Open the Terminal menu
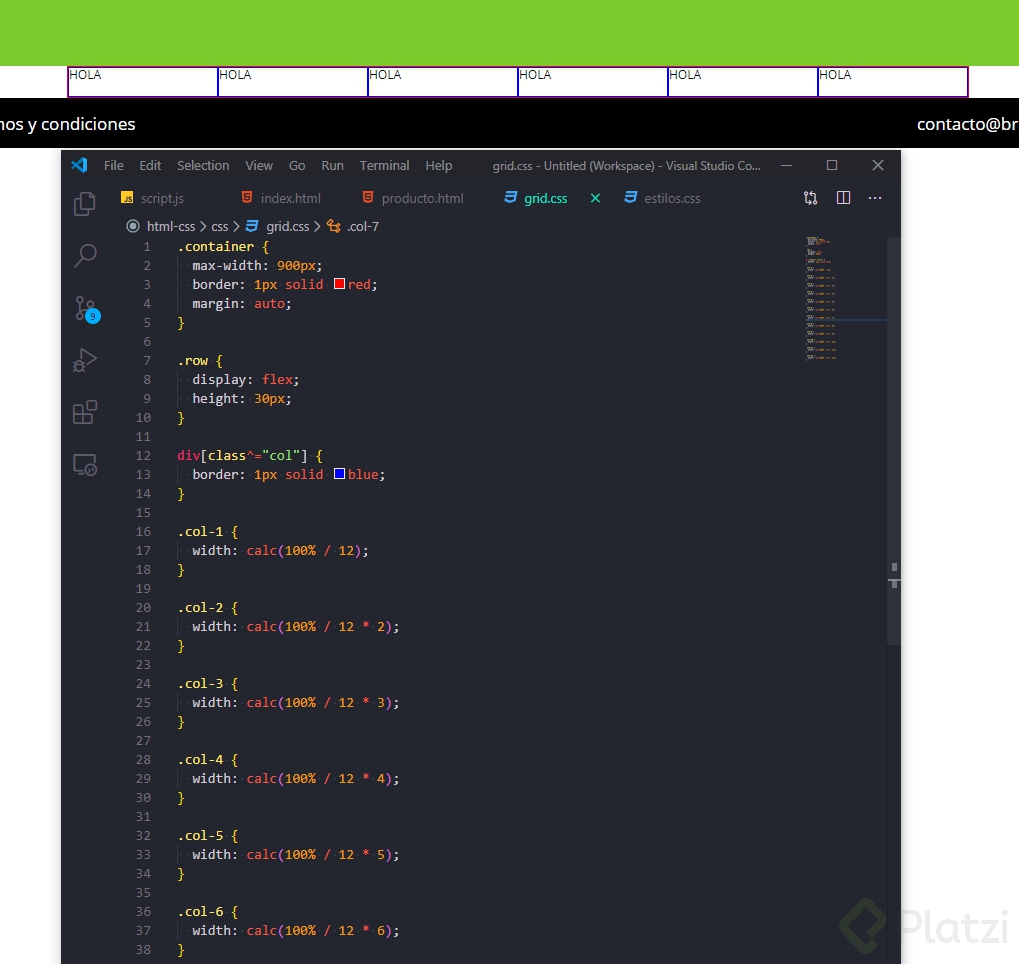 click(x=384, y=165)
